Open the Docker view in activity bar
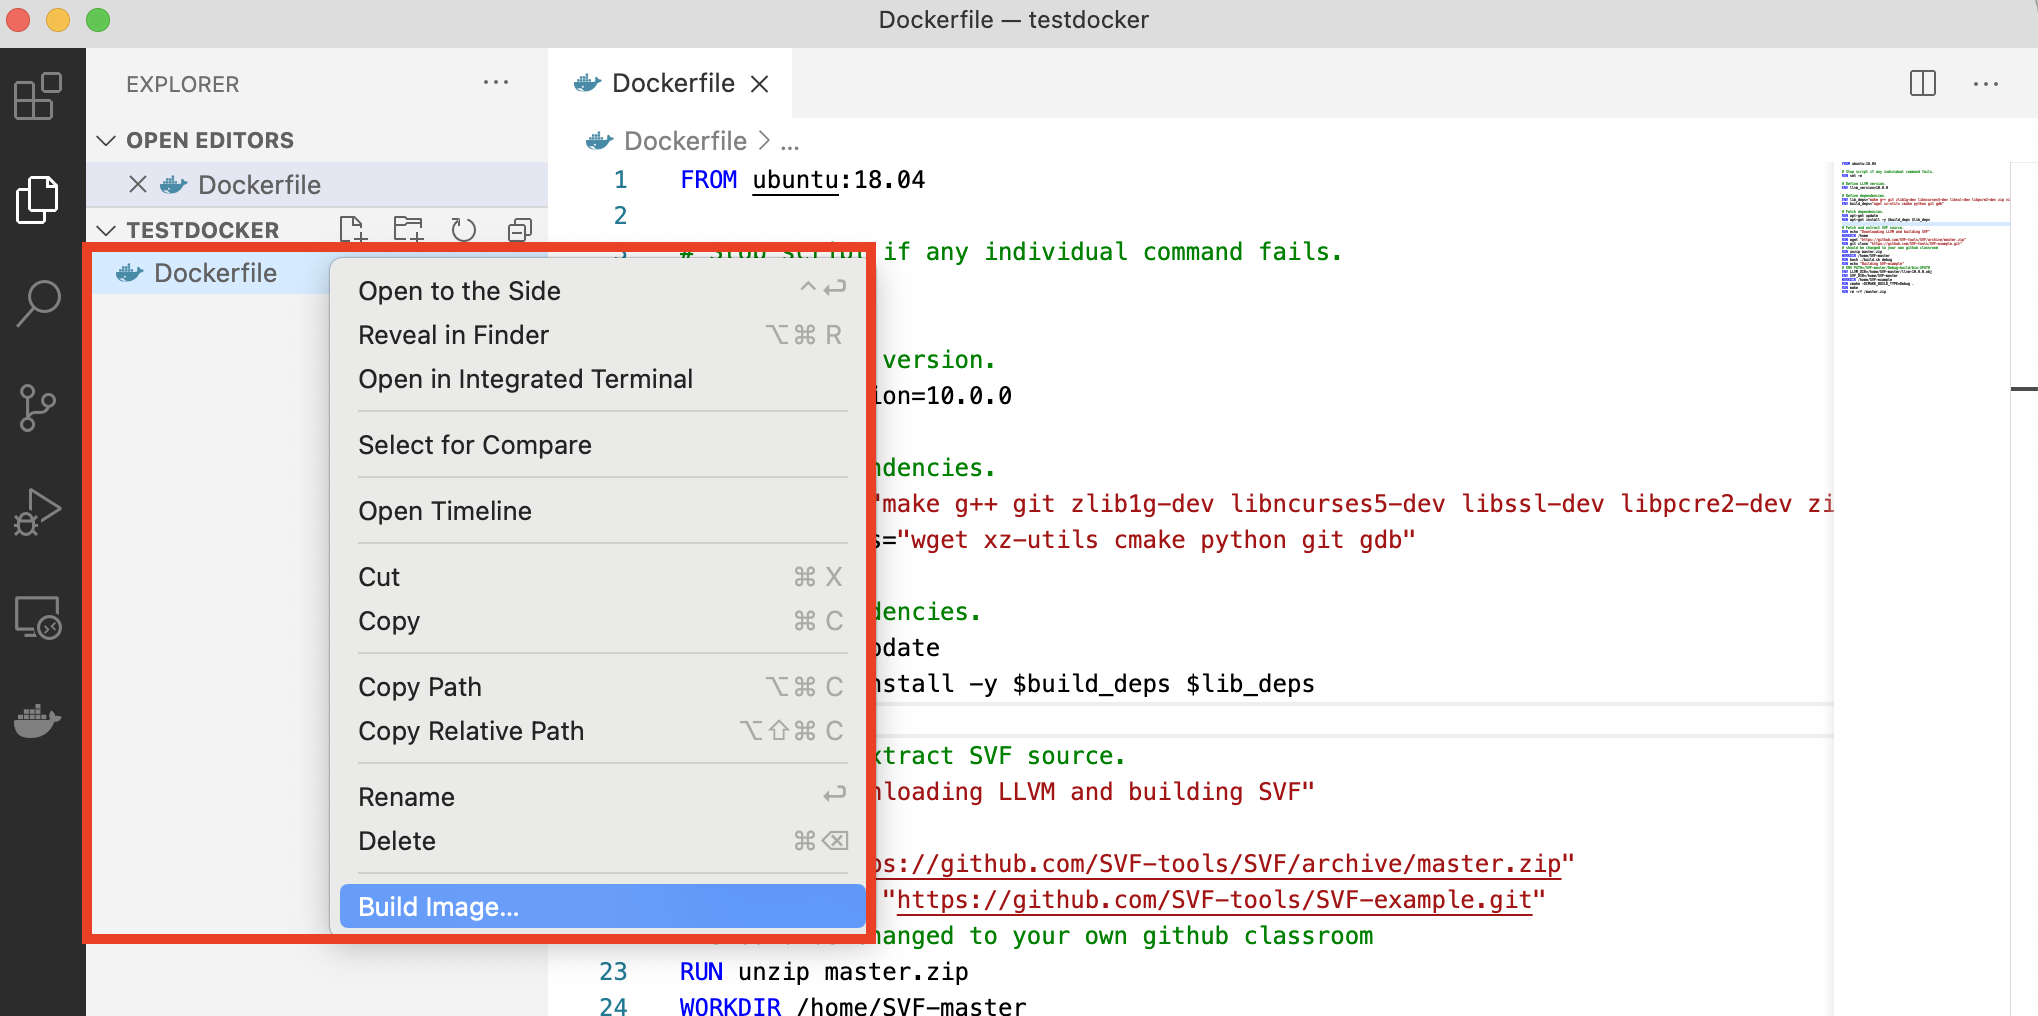This screenshot has width=2038, height=1016. [38, 720]
